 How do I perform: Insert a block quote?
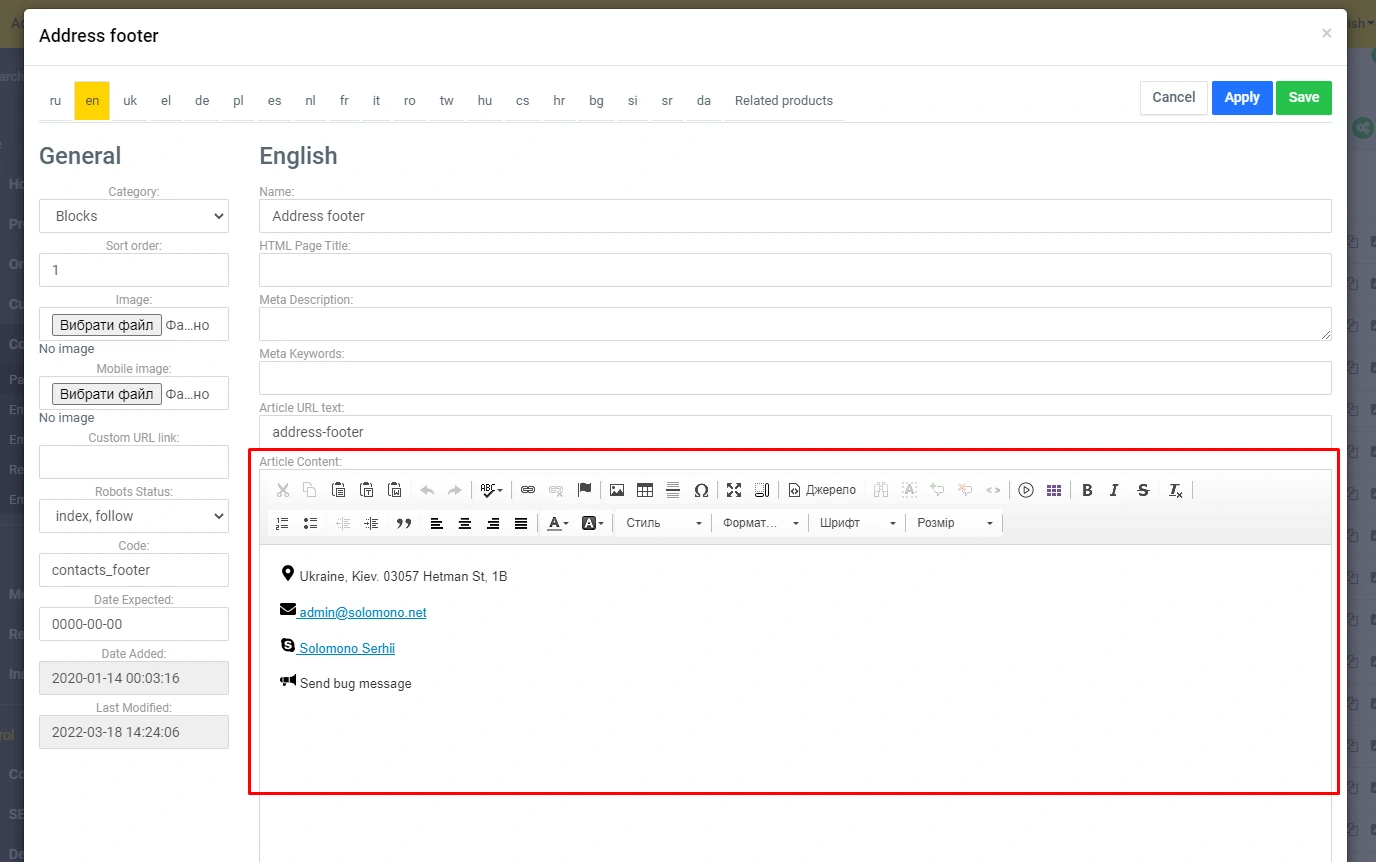[x=404, y=523]
